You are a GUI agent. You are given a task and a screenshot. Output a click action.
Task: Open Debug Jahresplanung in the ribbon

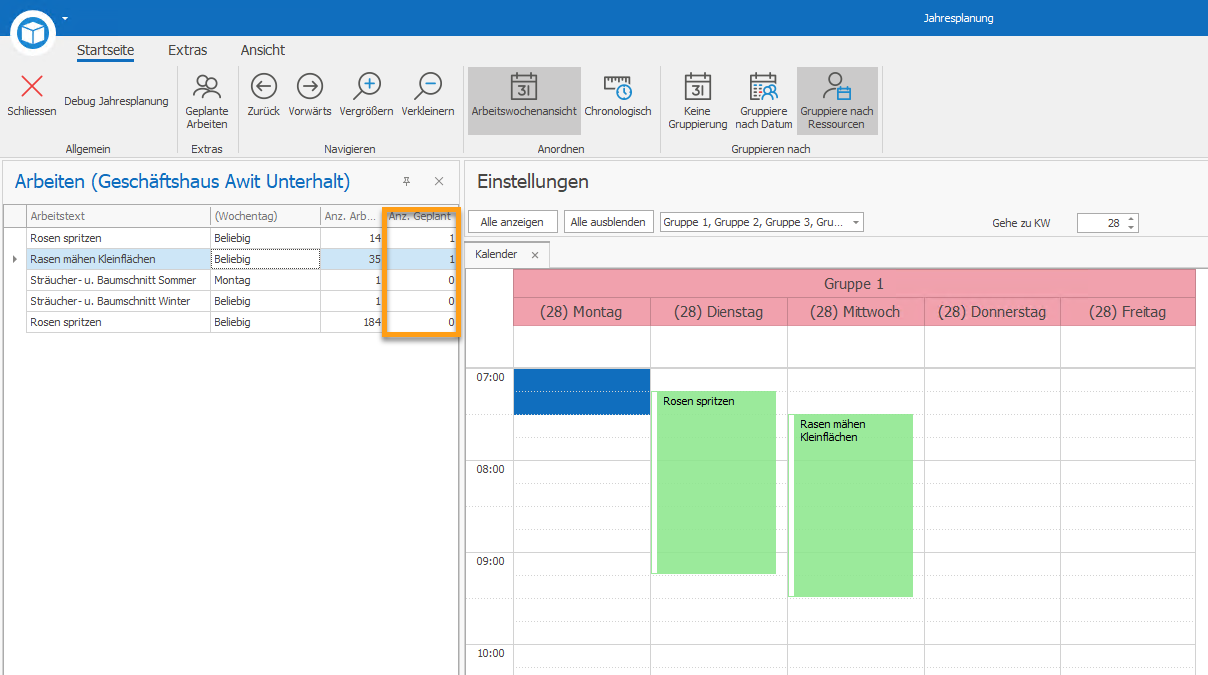pos(116,101)
